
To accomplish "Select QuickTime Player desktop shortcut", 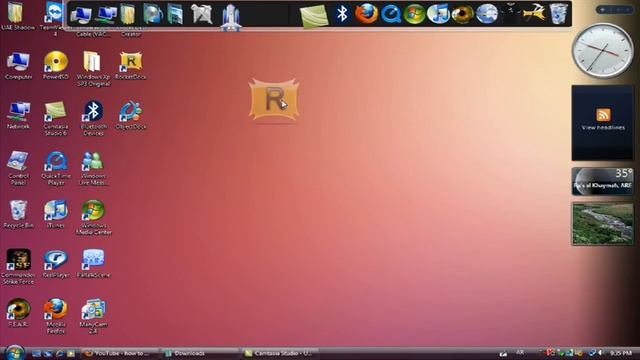I will [x=56, y=168].
